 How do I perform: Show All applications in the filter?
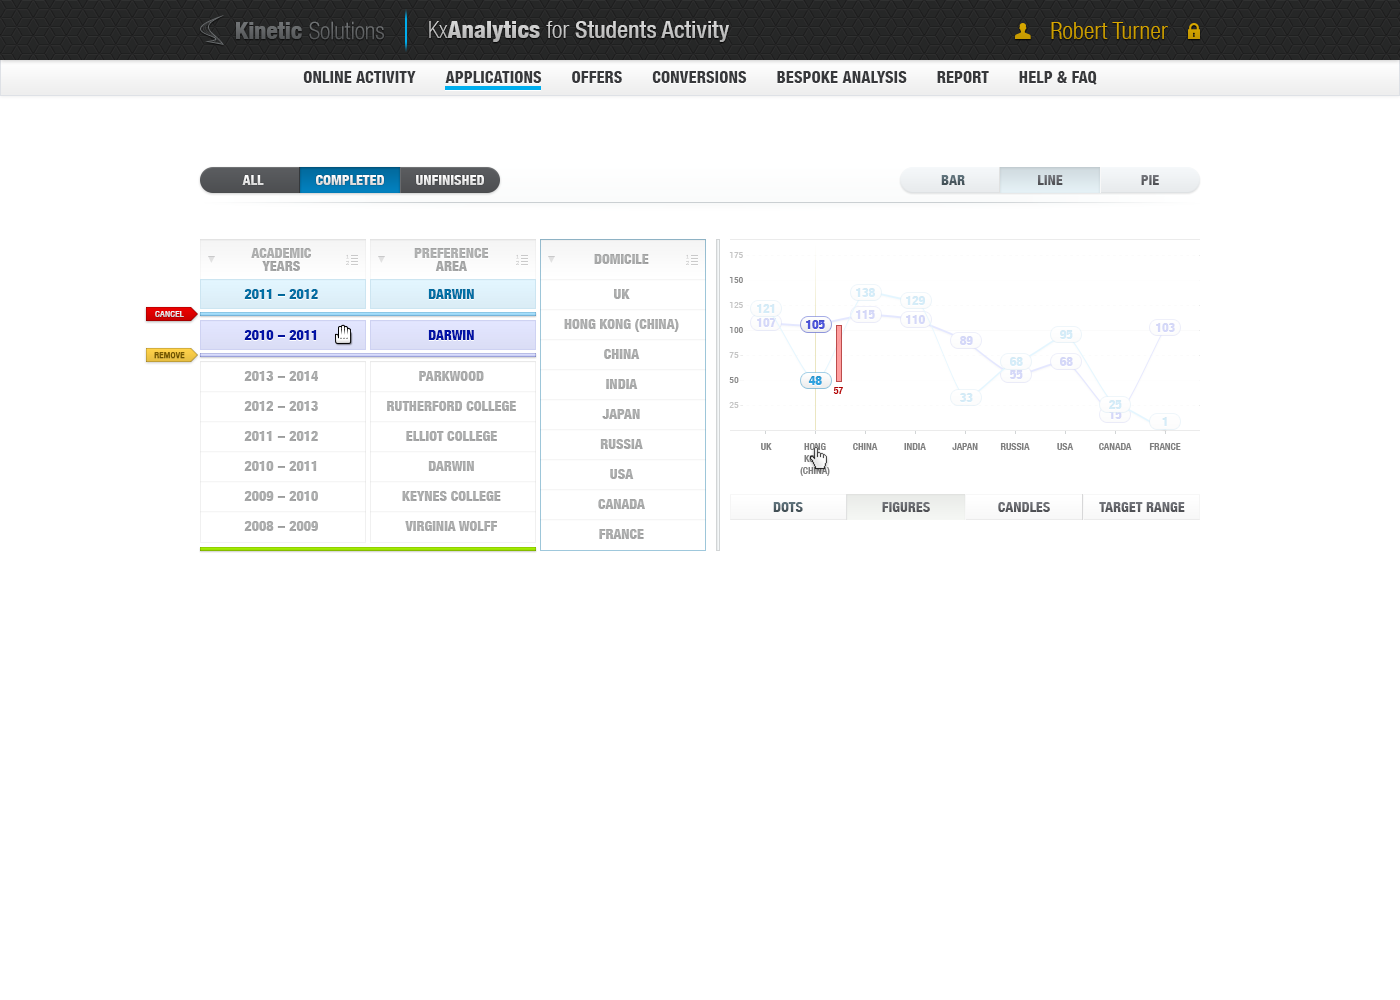point(252,180)
